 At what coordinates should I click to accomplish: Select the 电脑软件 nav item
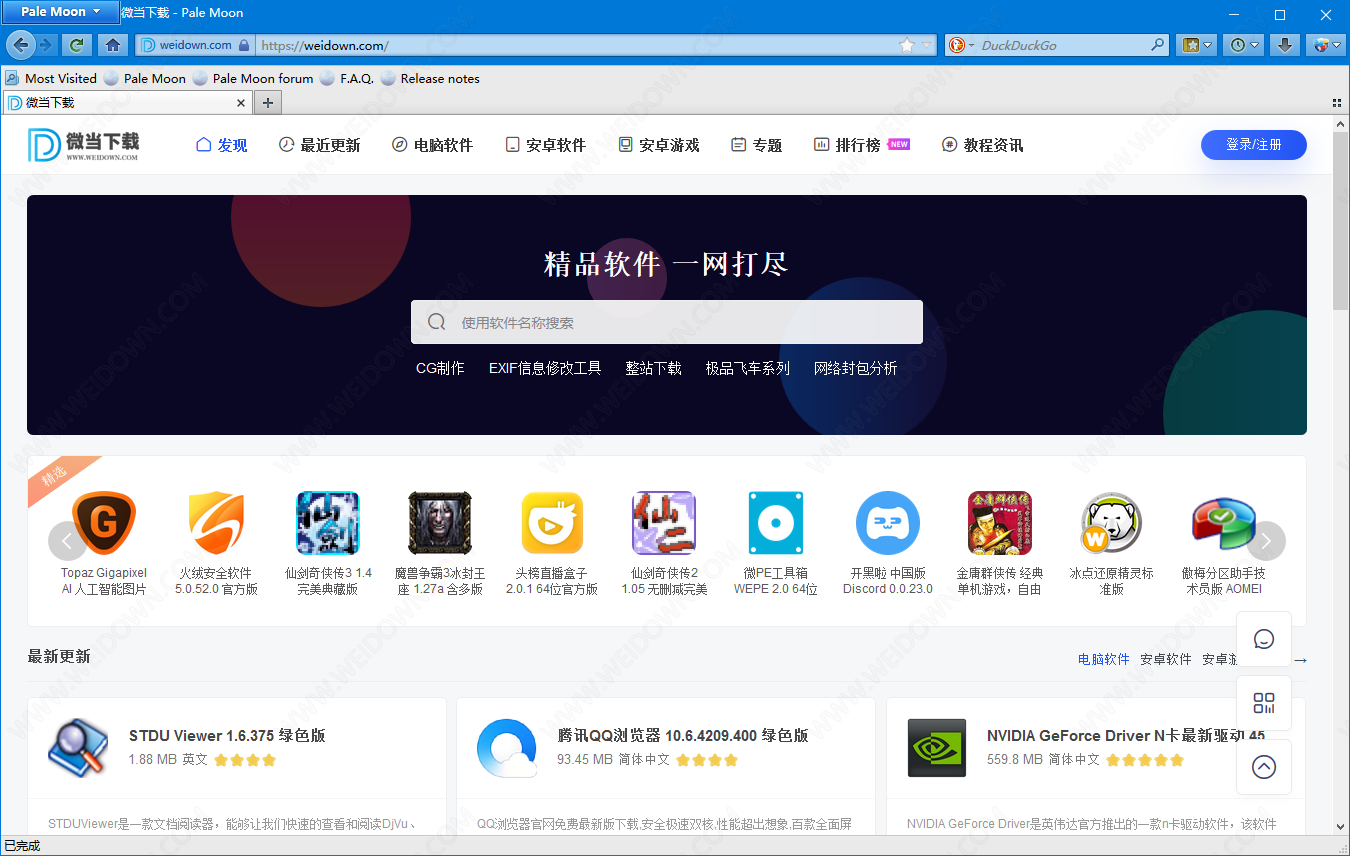432,145
